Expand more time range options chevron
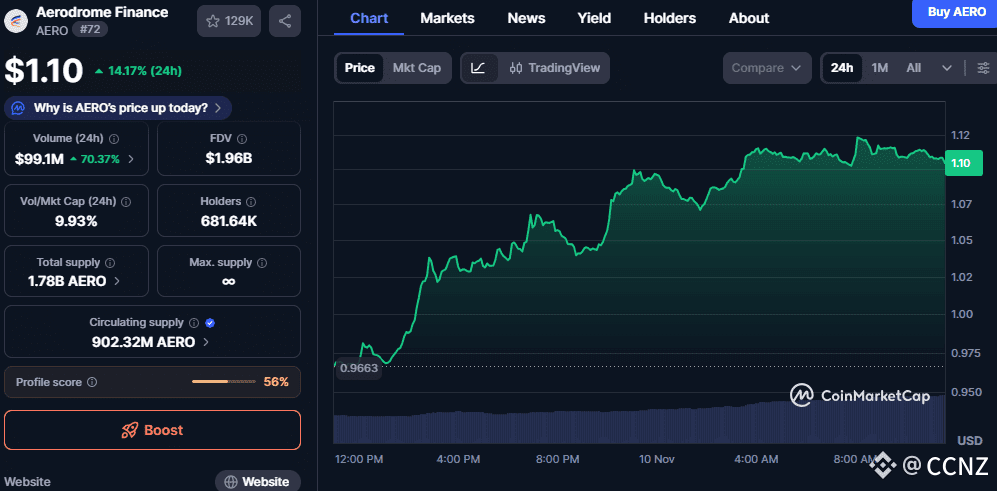The image size is (997, 491). click(947, 68)
